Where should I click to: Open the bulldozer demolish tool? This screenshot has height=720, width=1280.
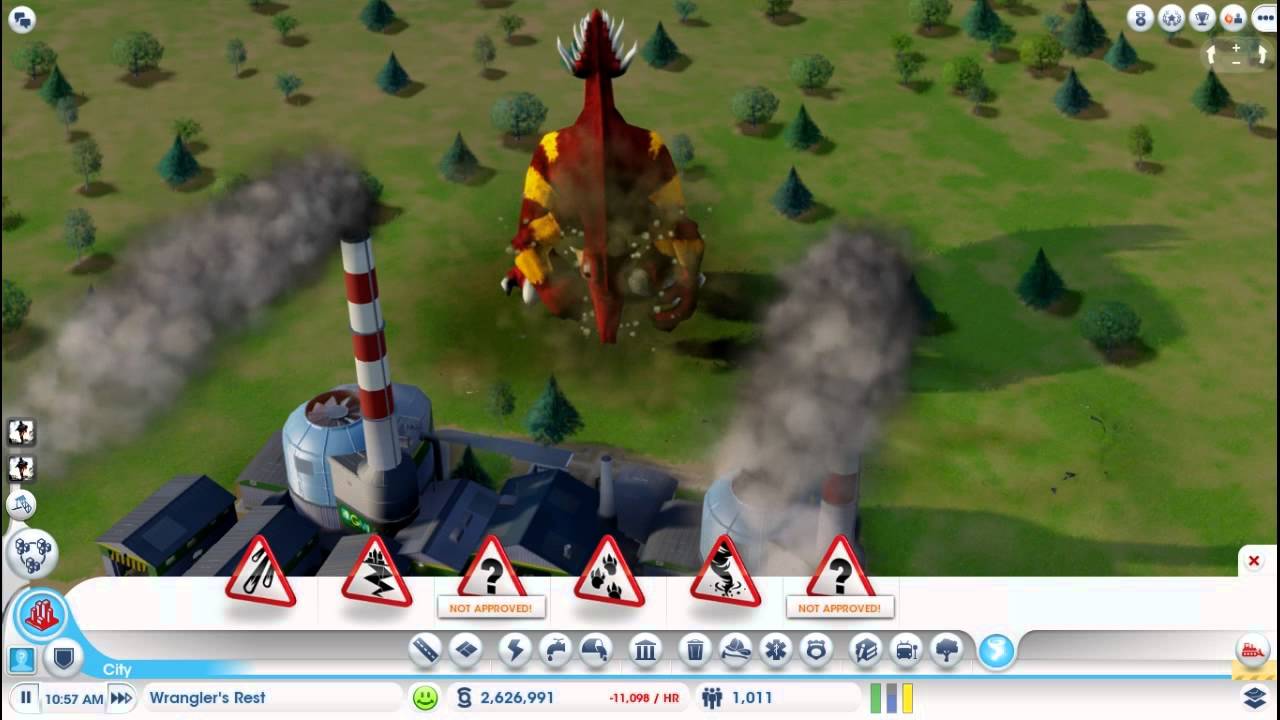(1252, 651)
